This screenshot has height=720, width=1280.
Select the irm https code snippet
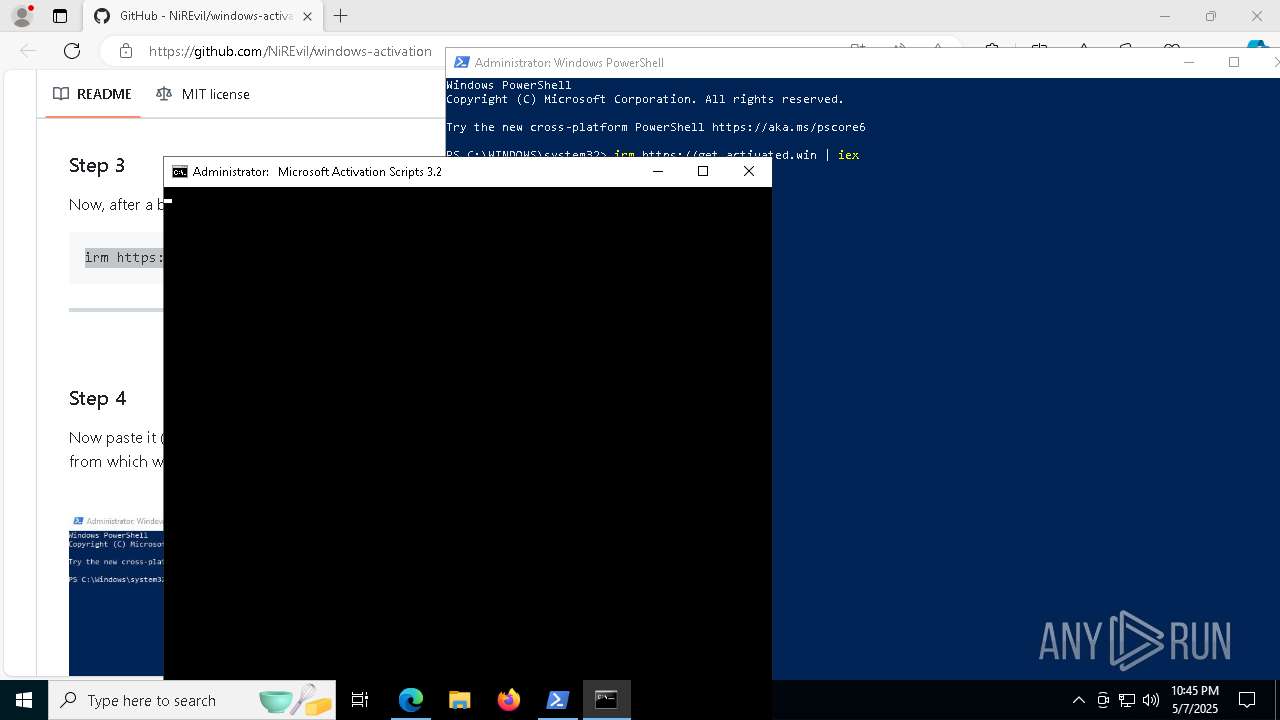pos(124,257)
